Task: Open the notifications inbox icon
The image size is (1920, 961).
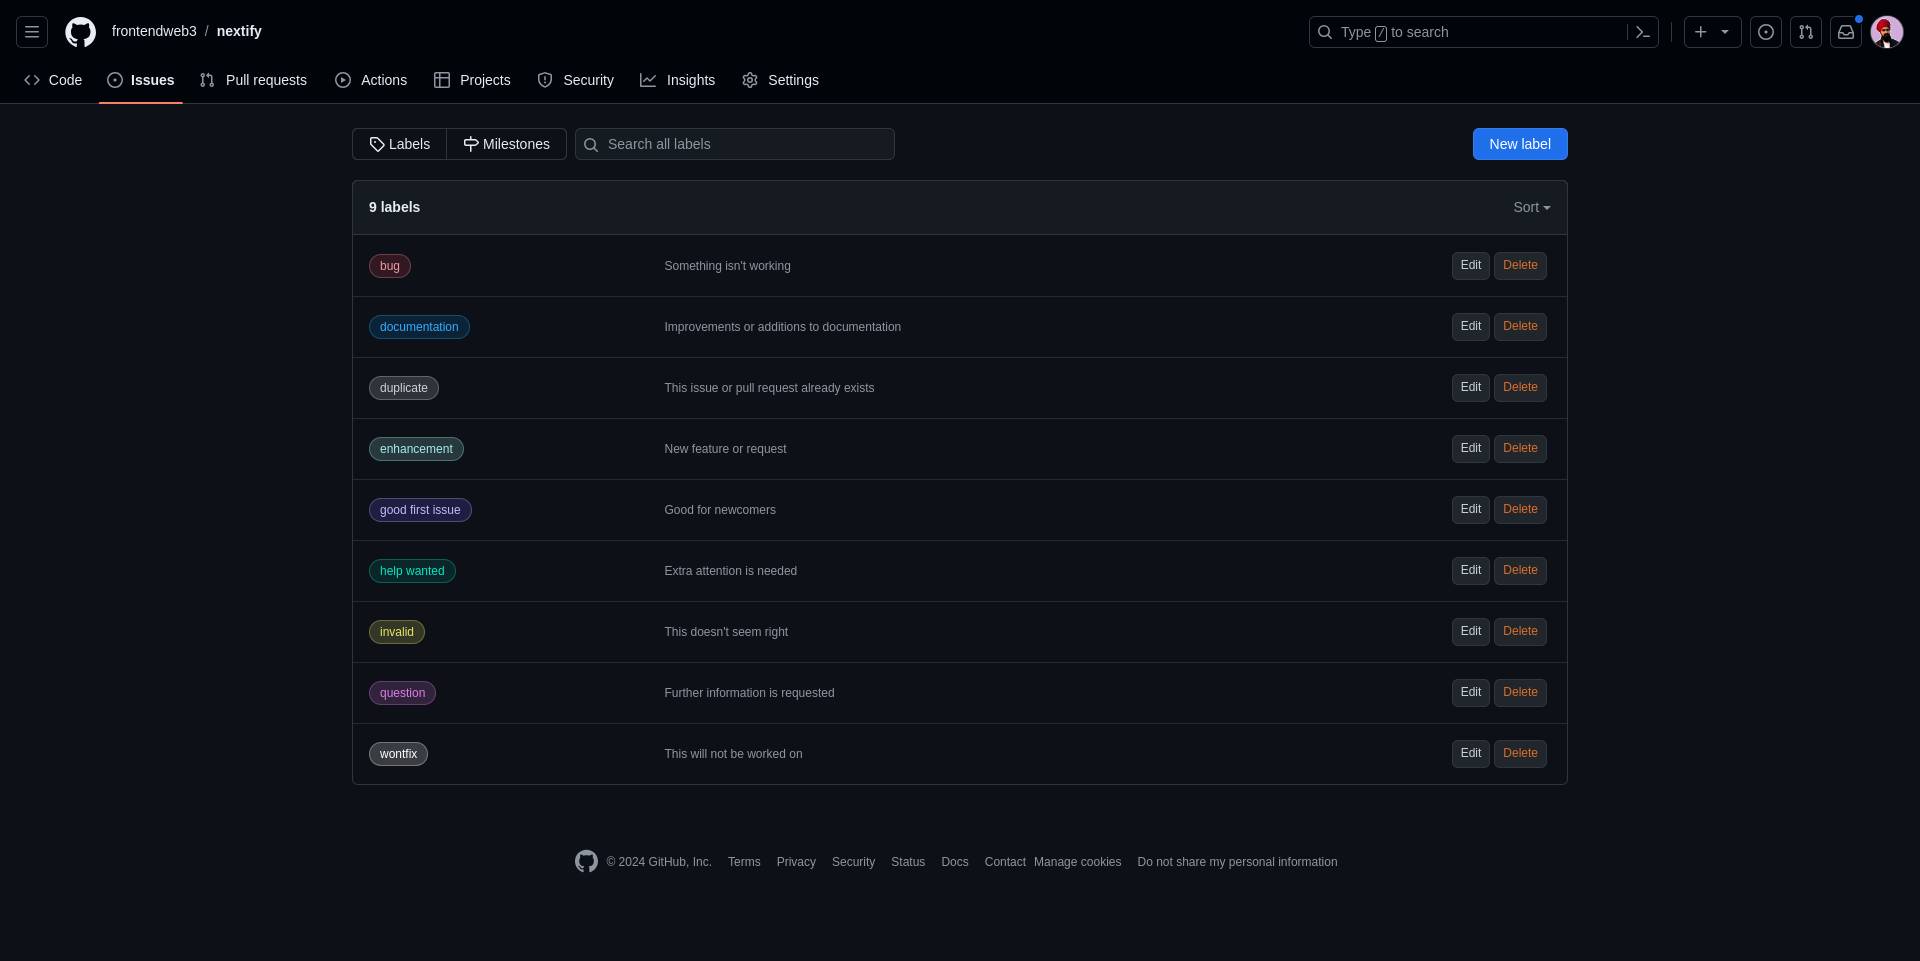Action: click(1846, 32)
